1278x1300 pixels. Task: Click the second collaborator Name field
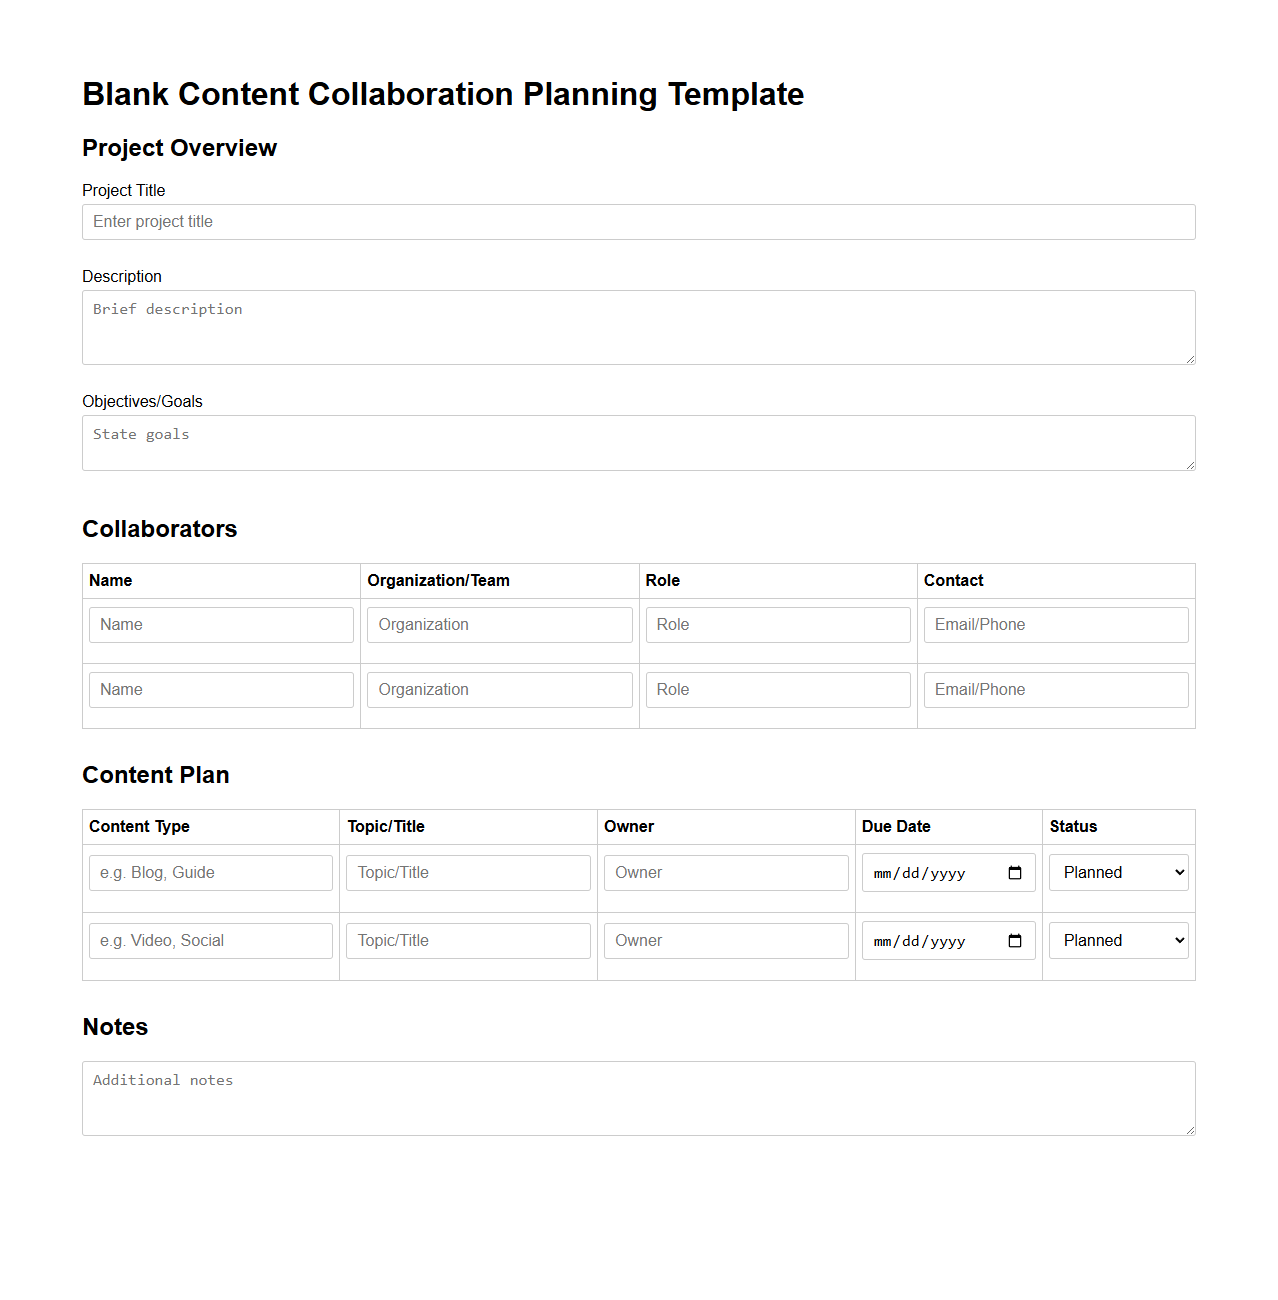[220, 689]
